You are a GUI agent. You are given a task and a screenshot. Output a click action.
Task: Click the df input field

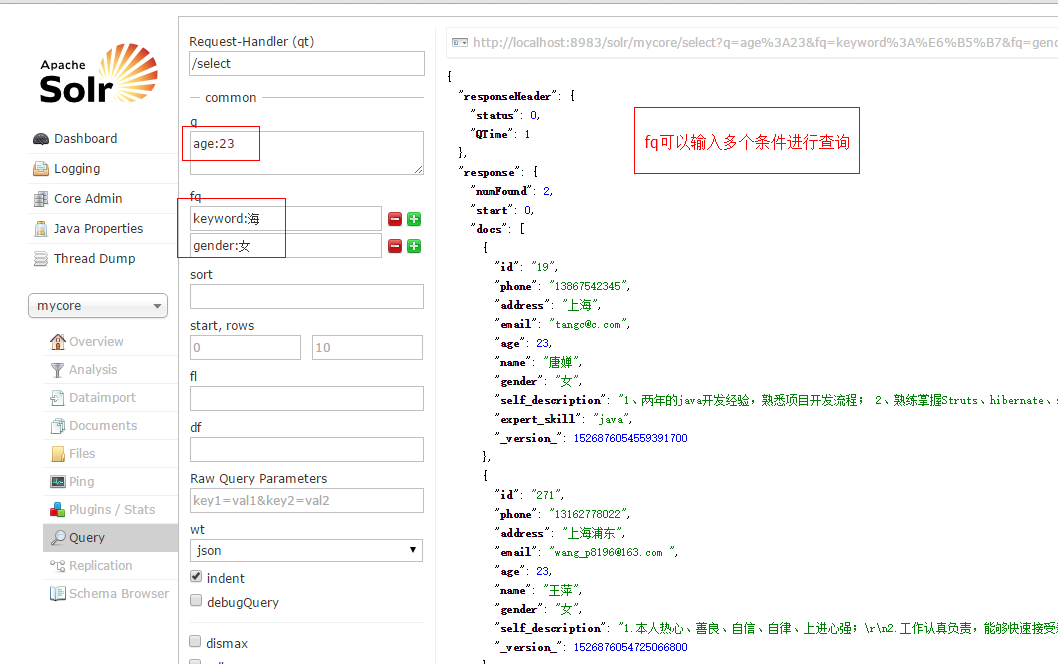[307, 449]
